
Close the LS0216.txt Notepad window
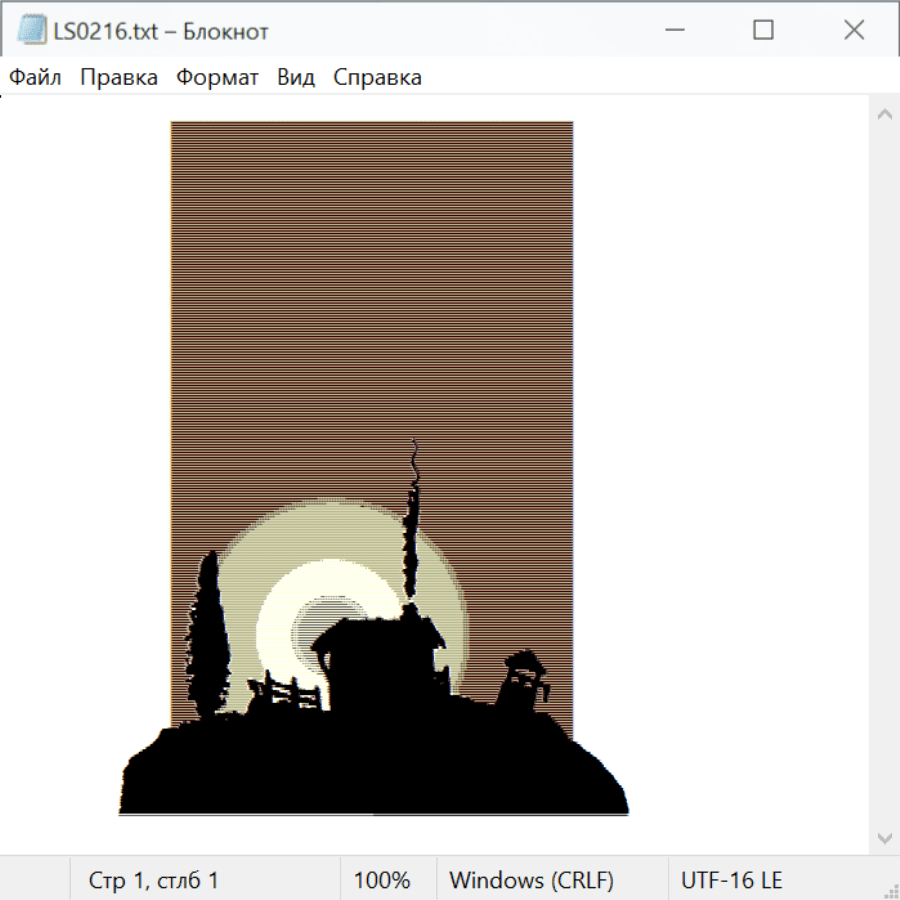click(x=853, y=31)
